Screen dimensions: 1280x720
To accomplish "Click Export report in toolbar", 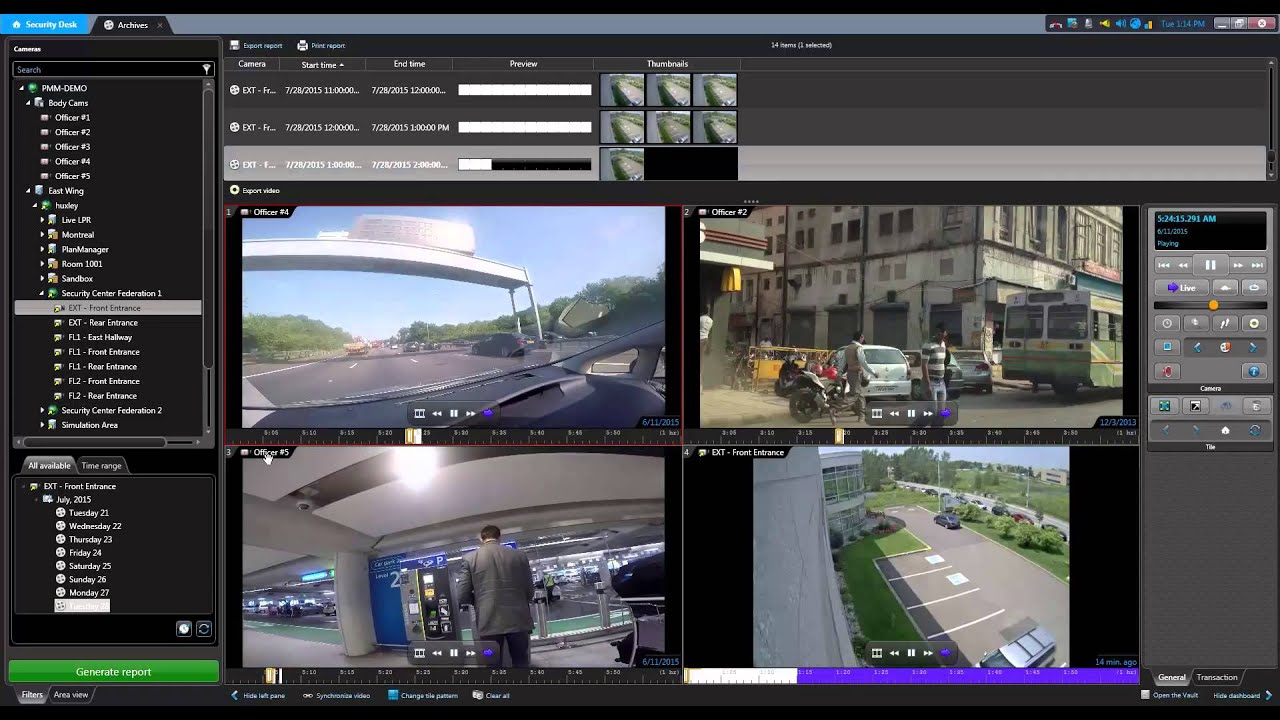I will pyautogui.click(x=256, y=45).
